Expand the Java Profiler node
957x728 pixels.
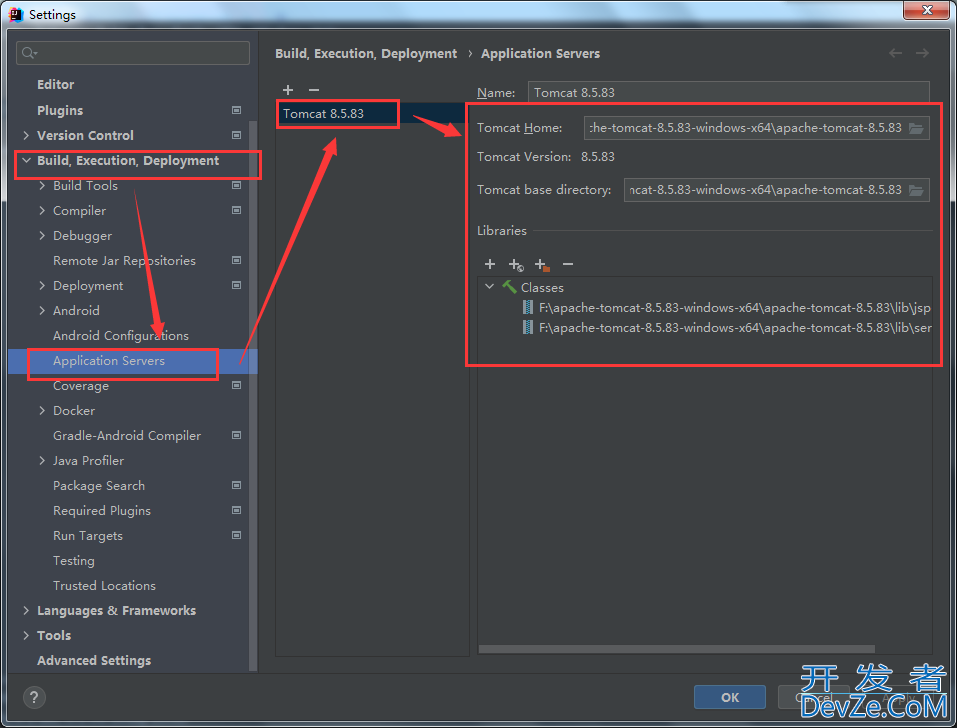42,461
